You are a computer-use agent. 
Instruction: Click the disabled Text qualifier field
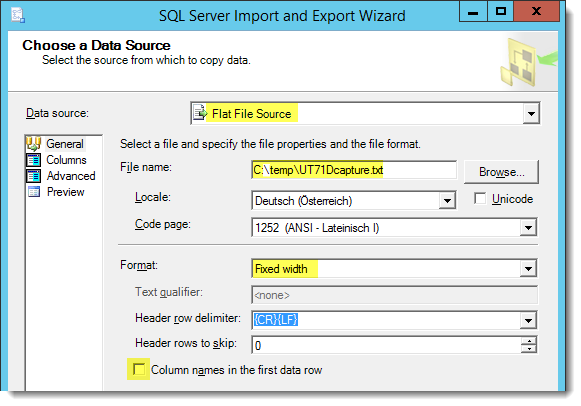click(x=394, y=295)
